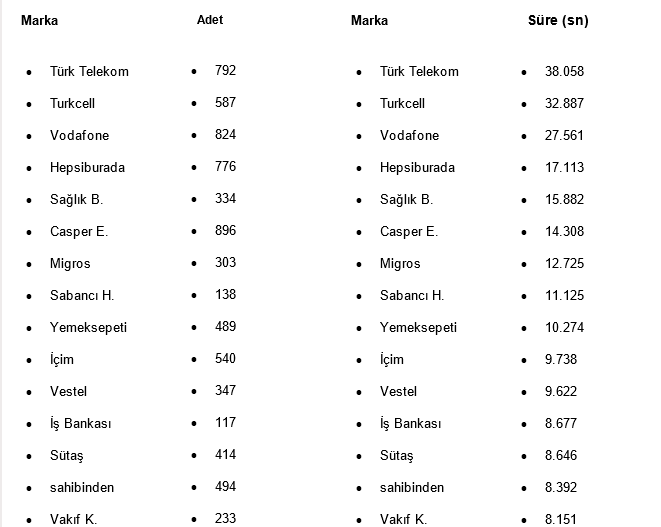The height and width of the screenshot is (527, 661).
Task: Select Hepsiburada in the left list
Action: coord(87,168)
